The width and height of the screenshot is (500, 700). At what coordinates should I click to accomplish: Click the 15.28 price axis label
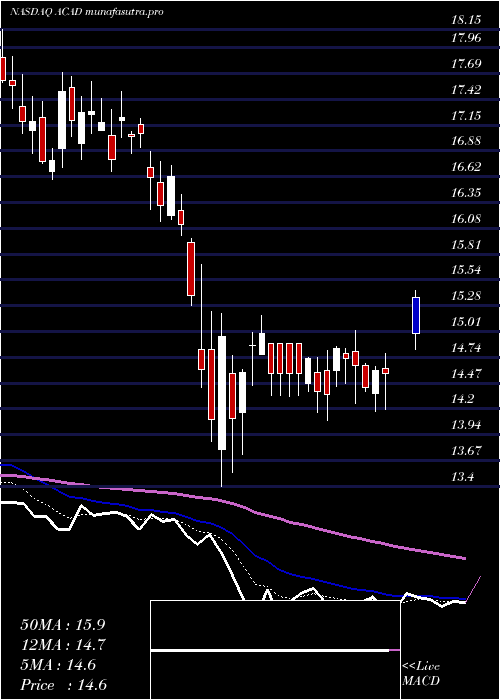(x=466, y=296)
